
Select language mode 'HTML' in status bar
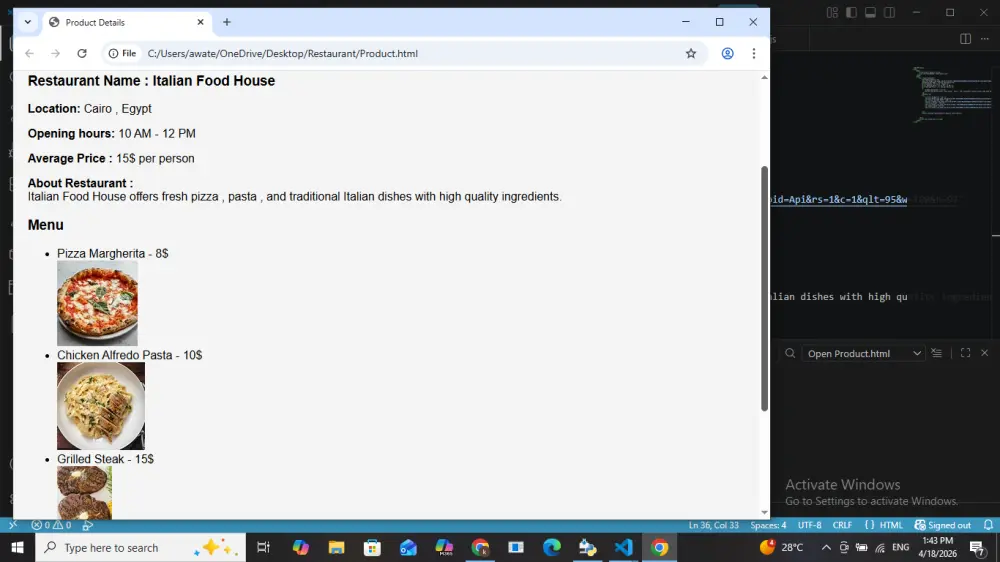[891, 526]
